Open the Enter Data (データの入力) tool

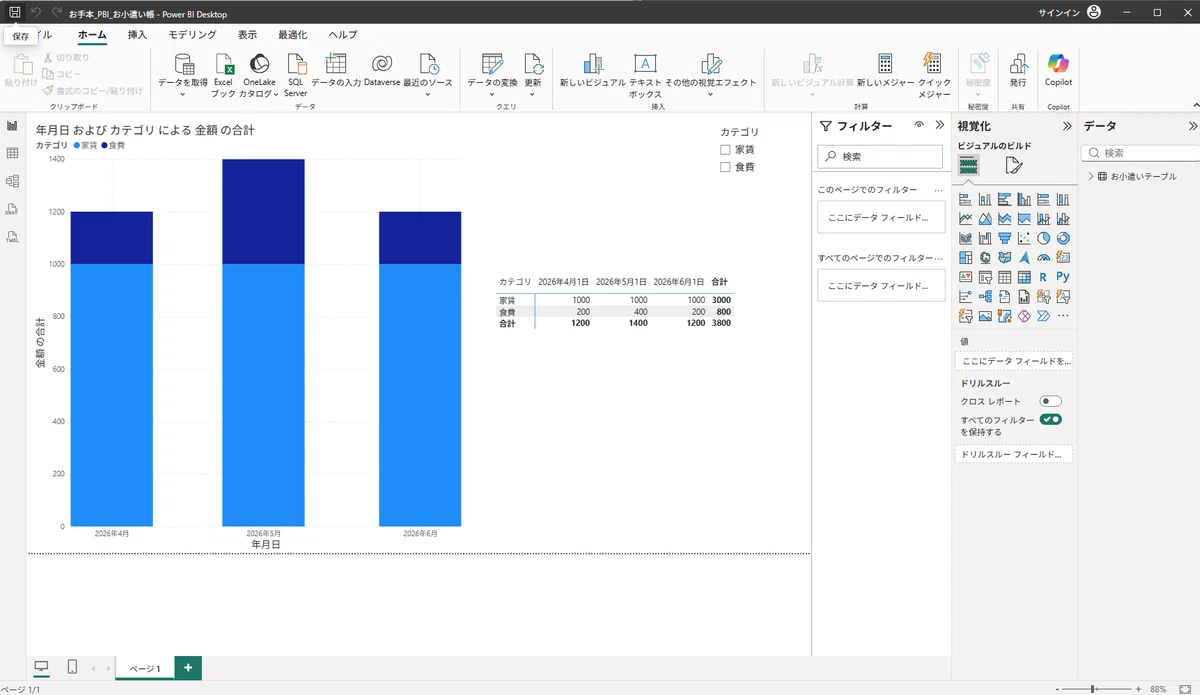pyautogui.click(x=336, y=70)
